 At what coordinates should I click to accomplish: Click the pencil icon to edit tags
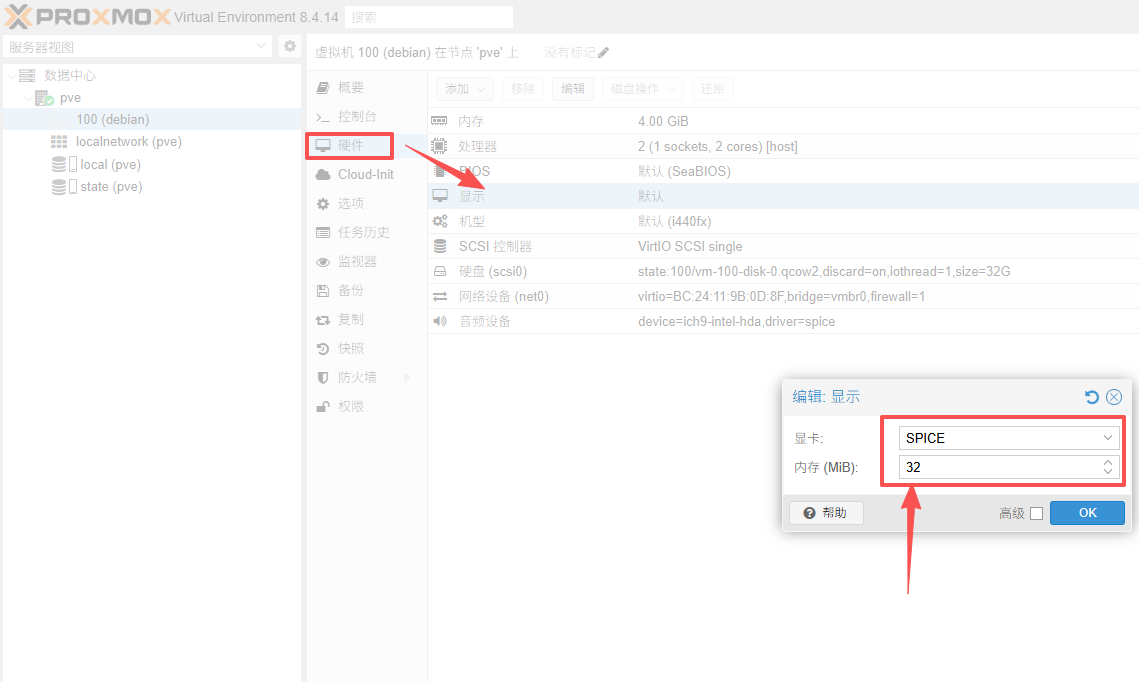click(603, 53)
